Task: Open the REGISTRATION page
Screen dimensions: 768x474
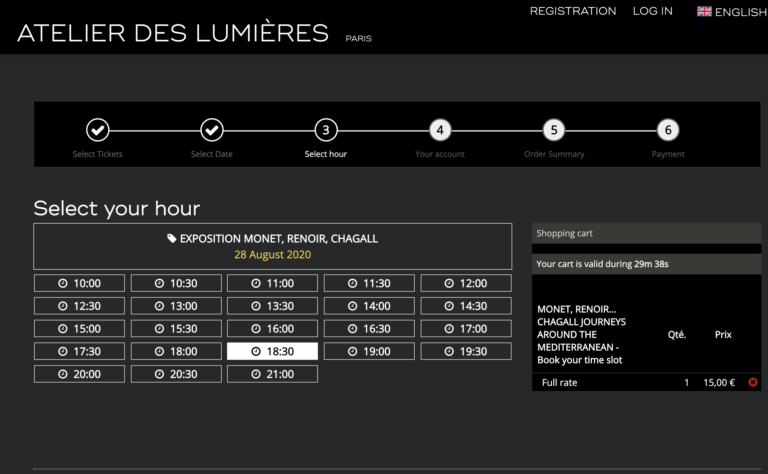Action: [x=573, y=11]
